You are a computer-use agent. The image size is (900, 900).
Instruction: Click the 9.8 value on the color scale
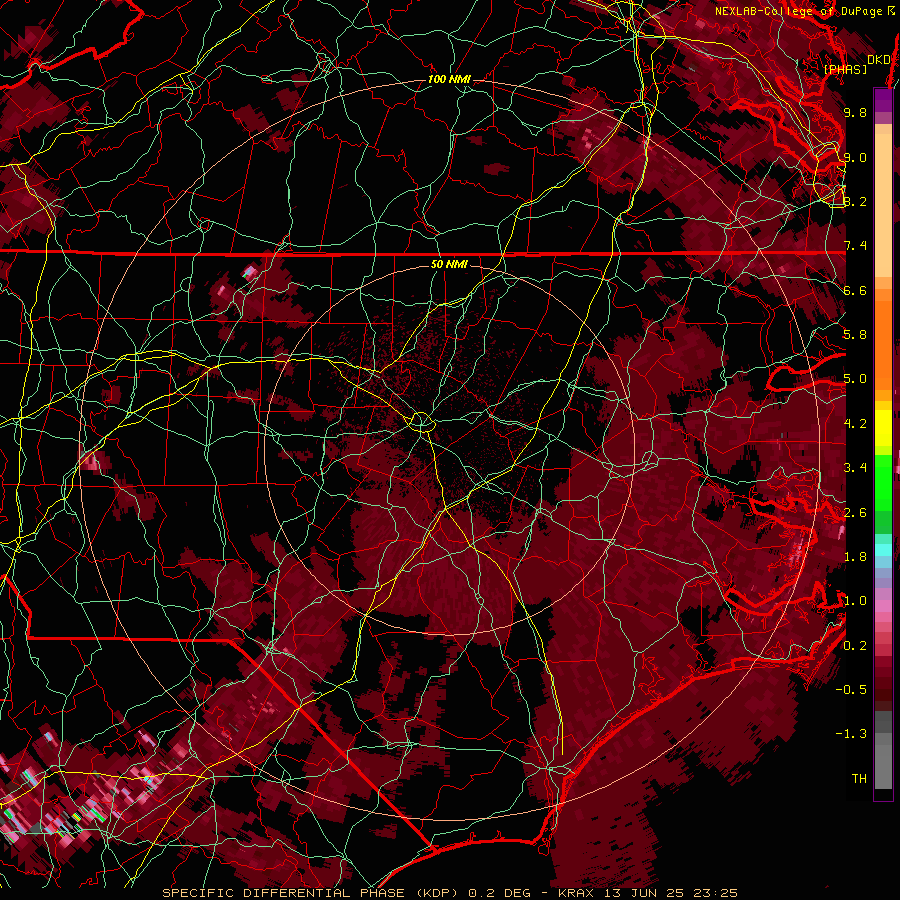(855, 112)
